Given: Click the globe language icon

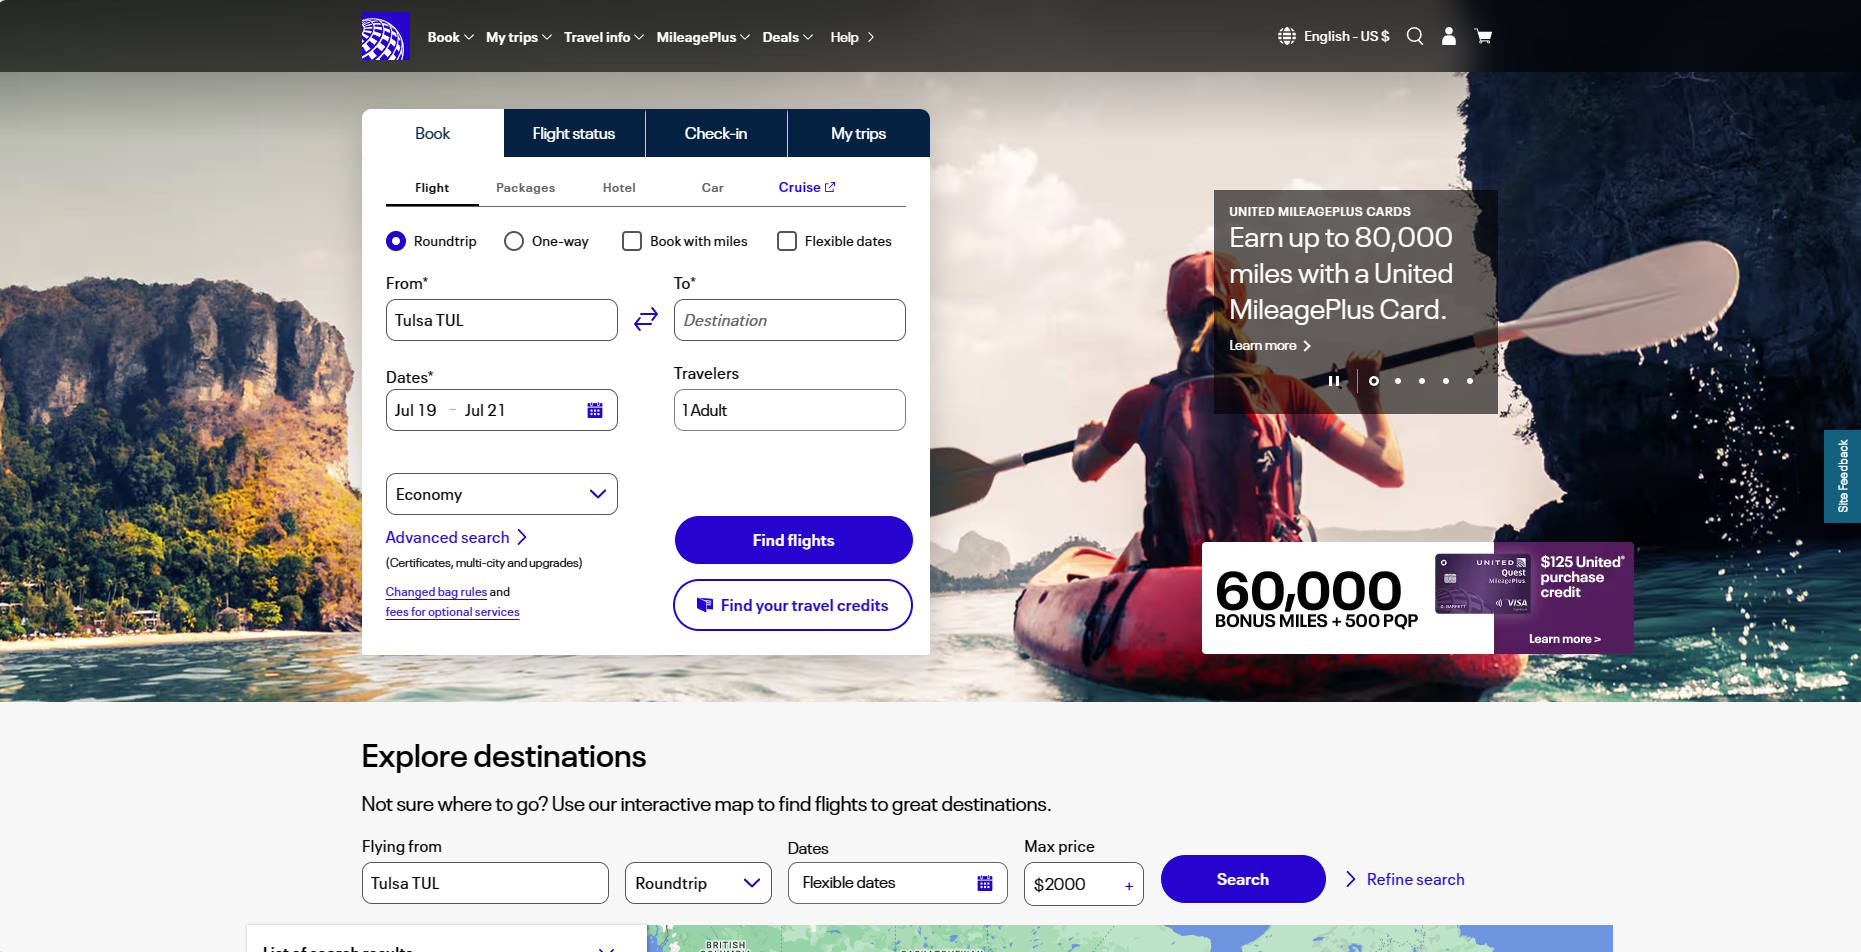Looking at the screenshot, I should [x=1287, y=37].
